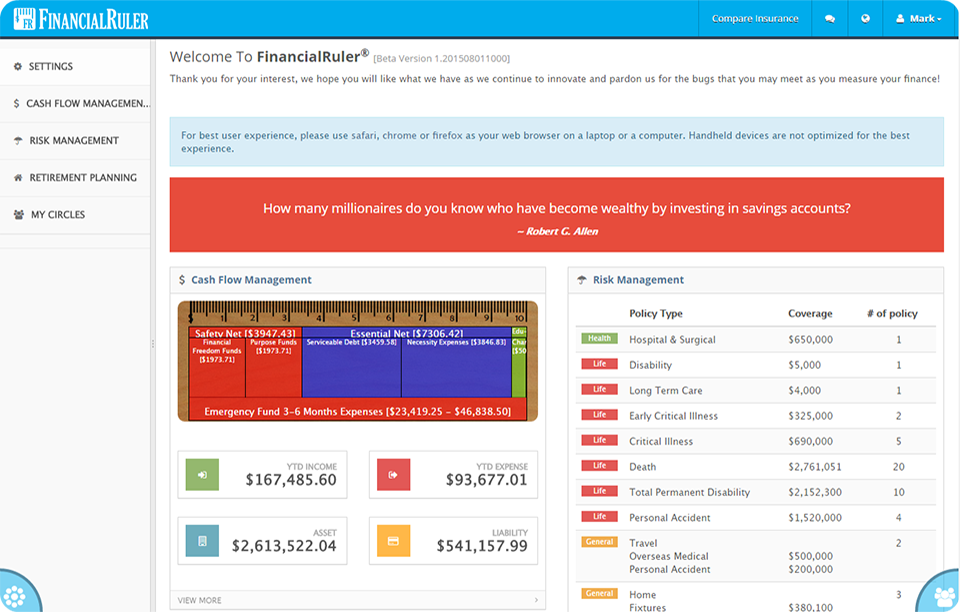The height and width of the screenshot is (612, 960).
Task: Click the green YTD Income icon
Action: pyautogui.click(x=202, y=474)
